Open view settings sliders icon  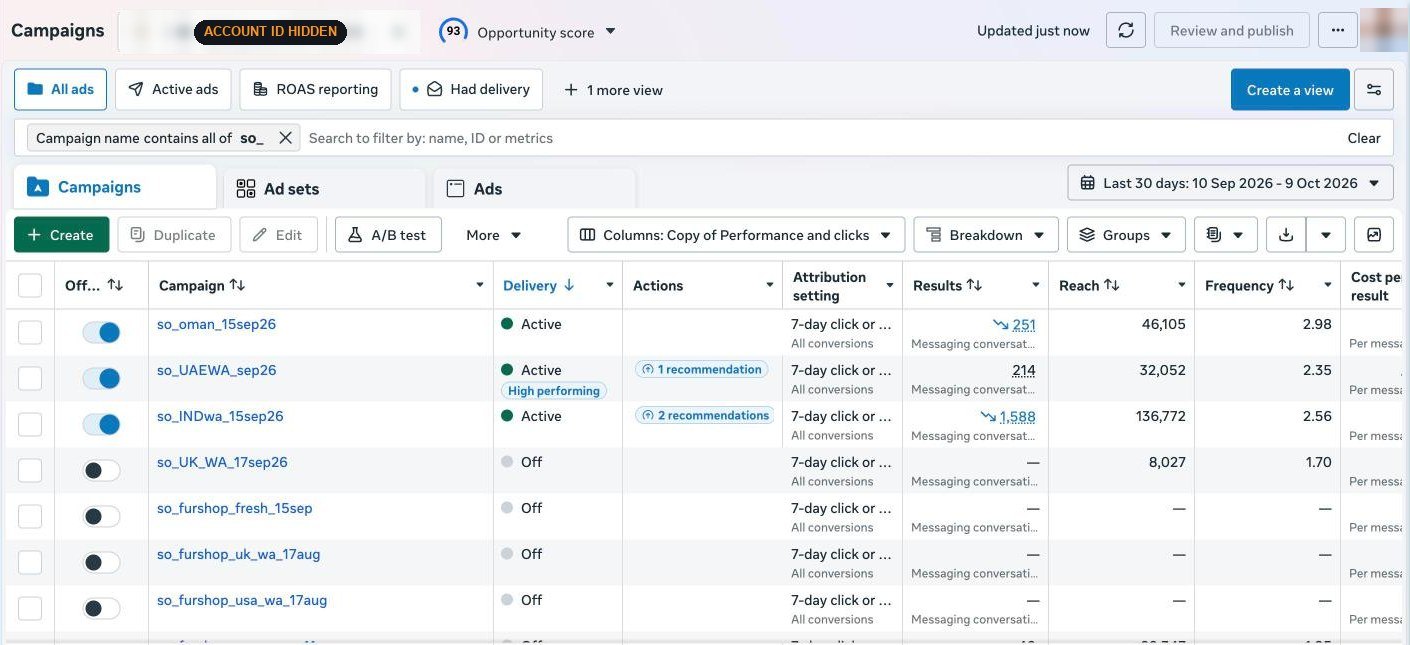(1374, 90)
